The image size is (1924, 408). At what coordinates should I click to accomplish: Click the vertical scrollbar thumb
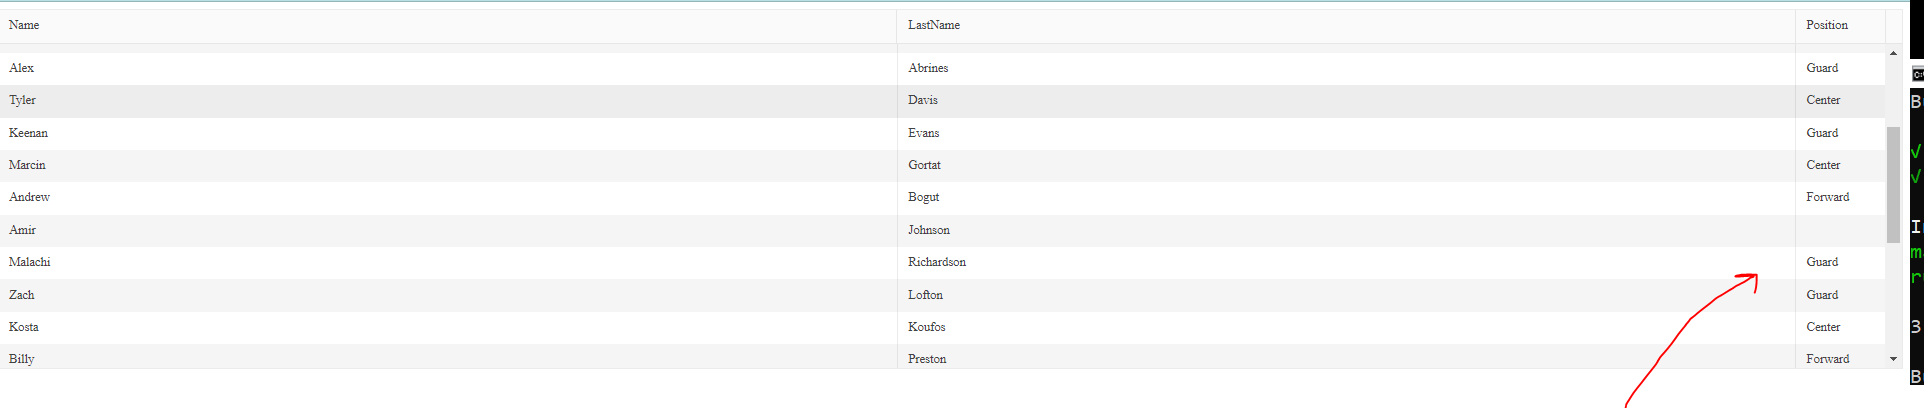pyautogui.click(x=1893, y=185)
